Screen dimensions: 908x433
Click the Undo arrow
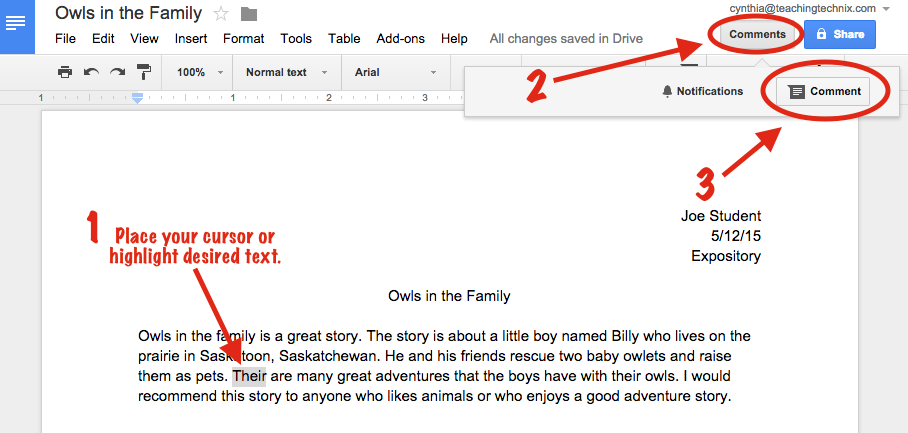[91, 72]
